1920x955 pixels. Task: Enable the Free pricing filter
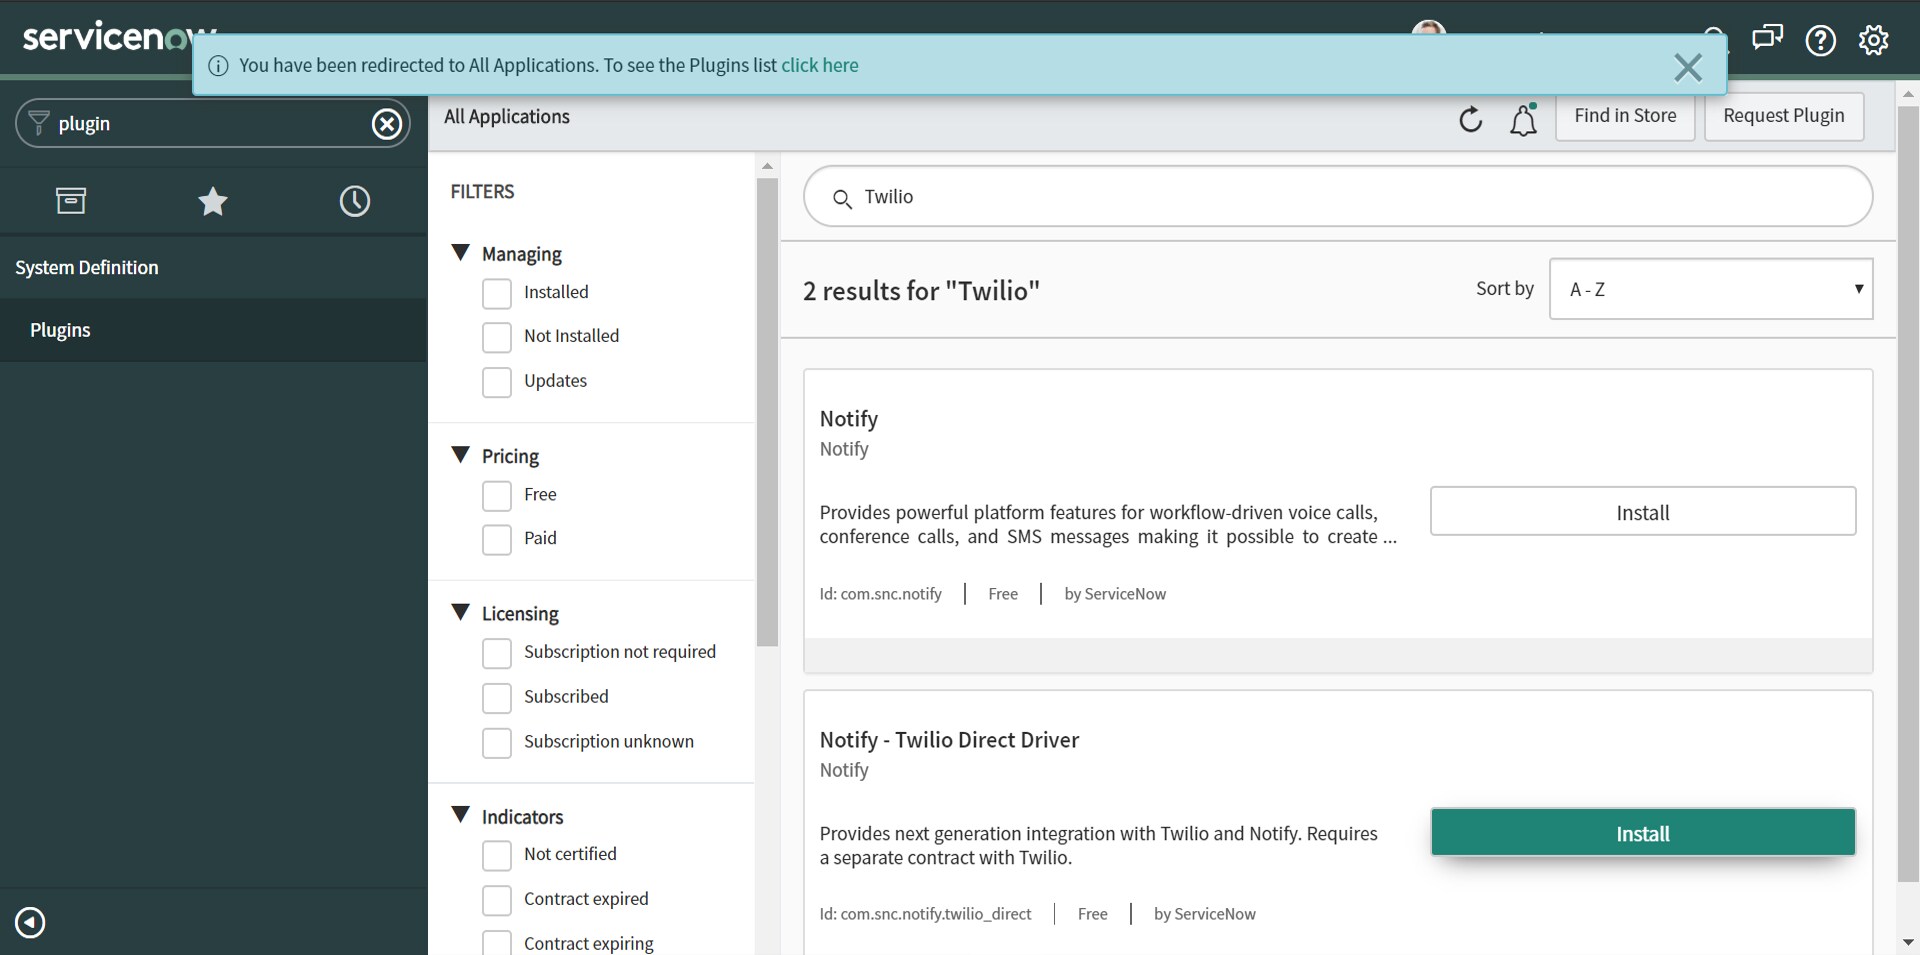coord(497,495)
